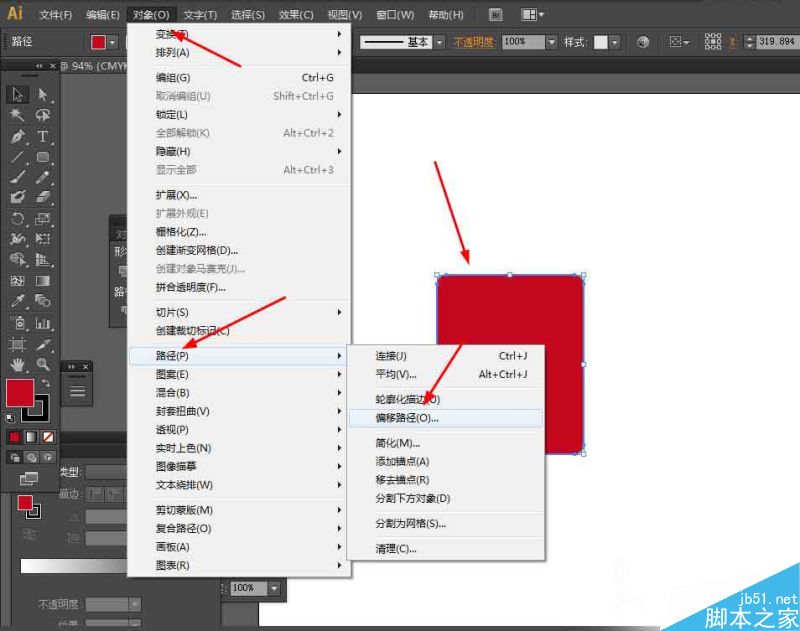800x631 pixels.
Task: Open the 样式 style dropdown
Action: tap(615, 42)
